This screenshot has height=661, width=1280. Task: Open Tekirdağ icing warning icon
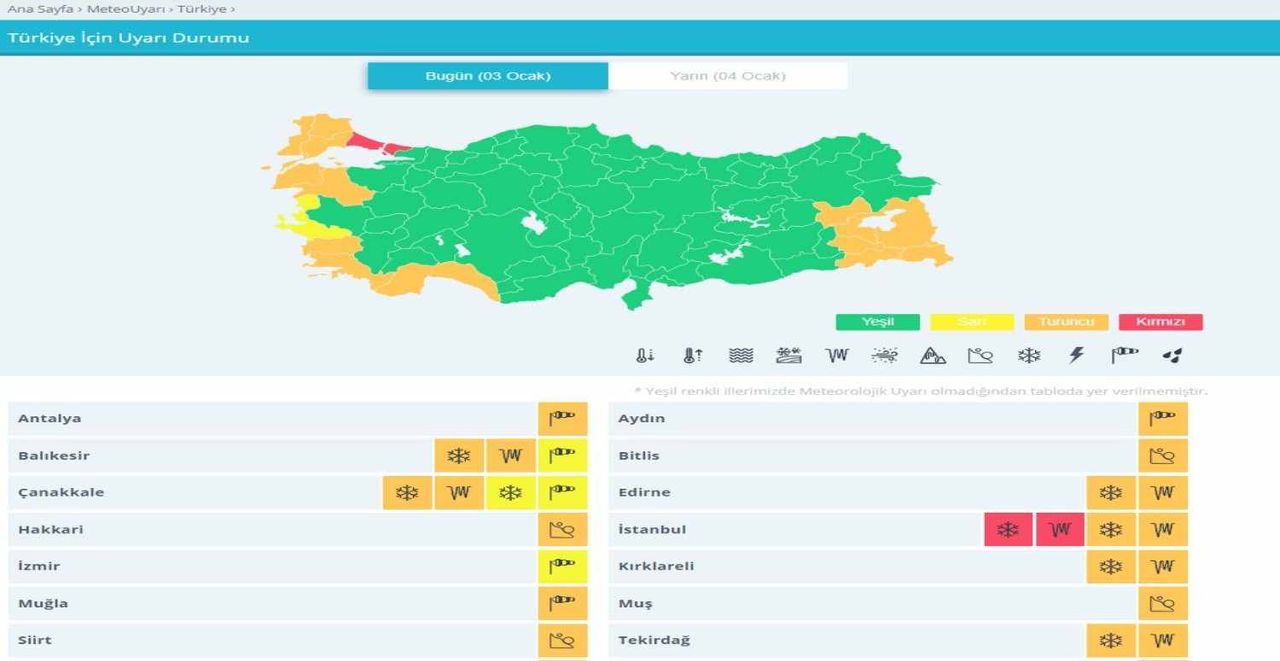tap(1163, 640)
